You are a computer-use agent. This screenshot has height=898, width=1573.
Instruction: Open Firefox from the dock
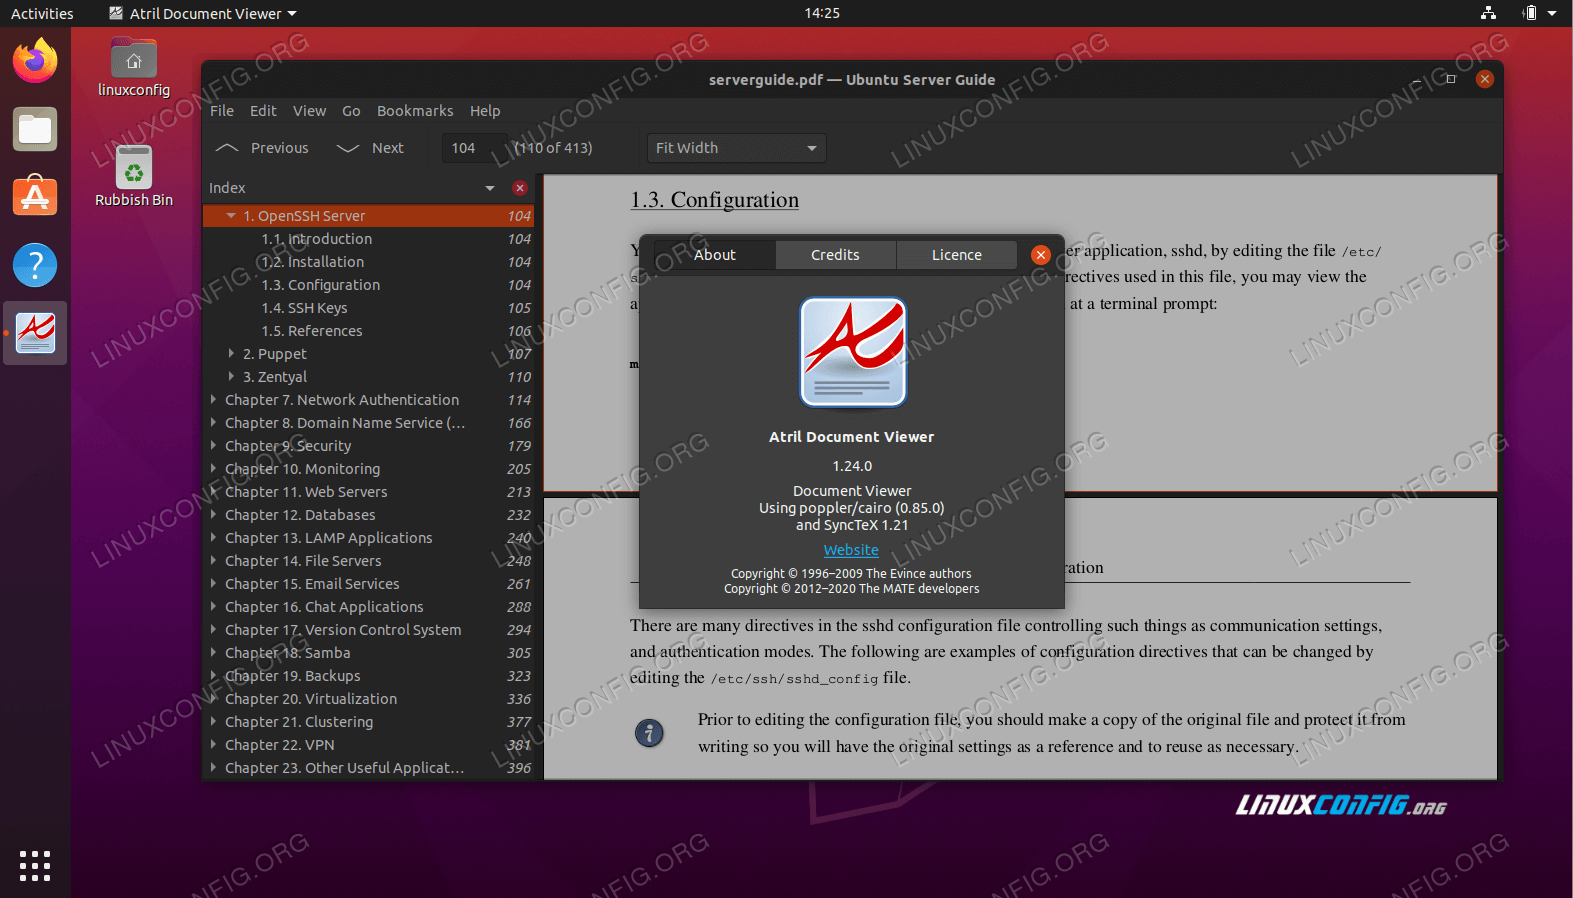35,61
